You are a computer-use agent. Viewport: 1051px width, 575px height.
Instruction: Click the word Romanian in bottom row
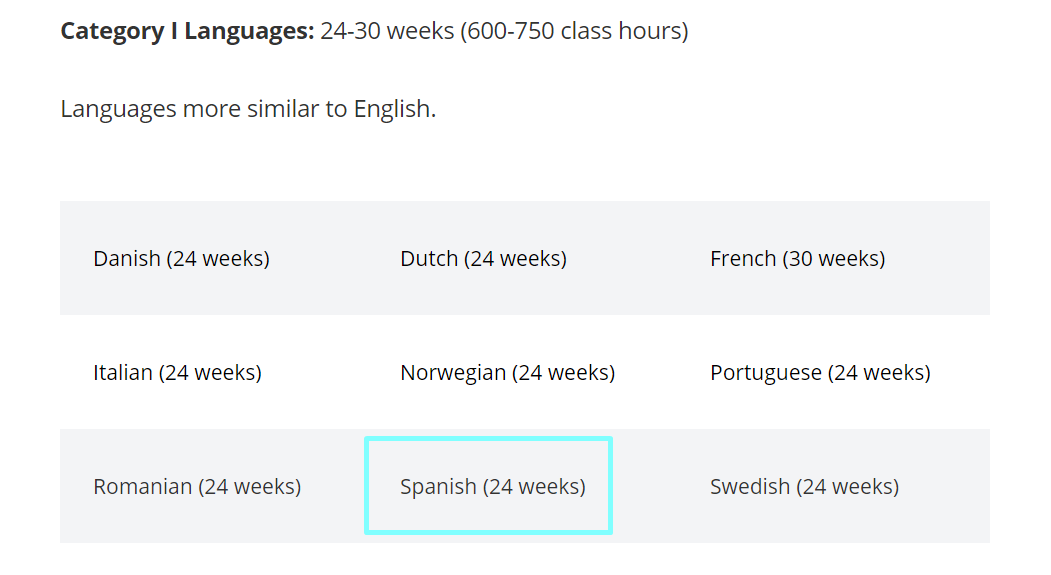click(143, 487)
